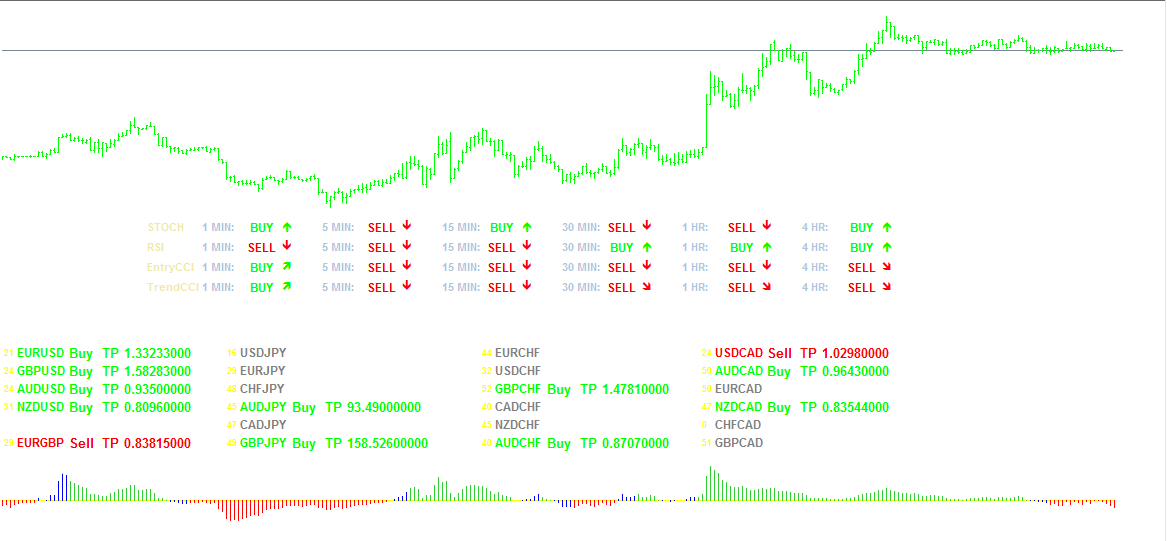Click the diagonal arrow beside TrendCCI 4 HR SELL
1167x541 pixels.
click(x=887, y=286)
